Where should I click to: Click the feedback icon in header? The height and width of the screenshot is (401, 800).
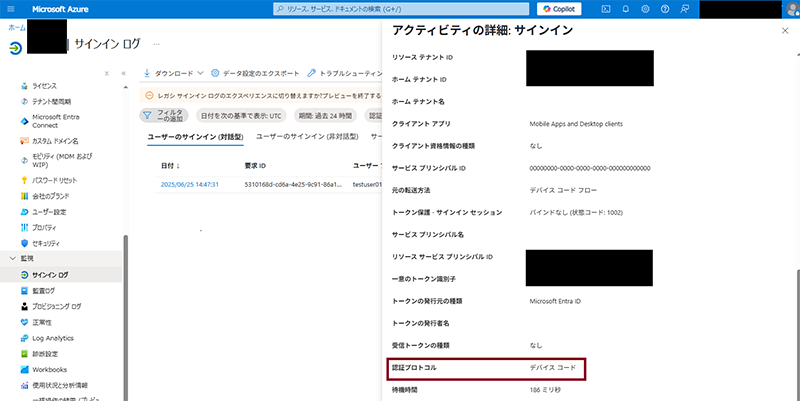[x=685, y=9]
